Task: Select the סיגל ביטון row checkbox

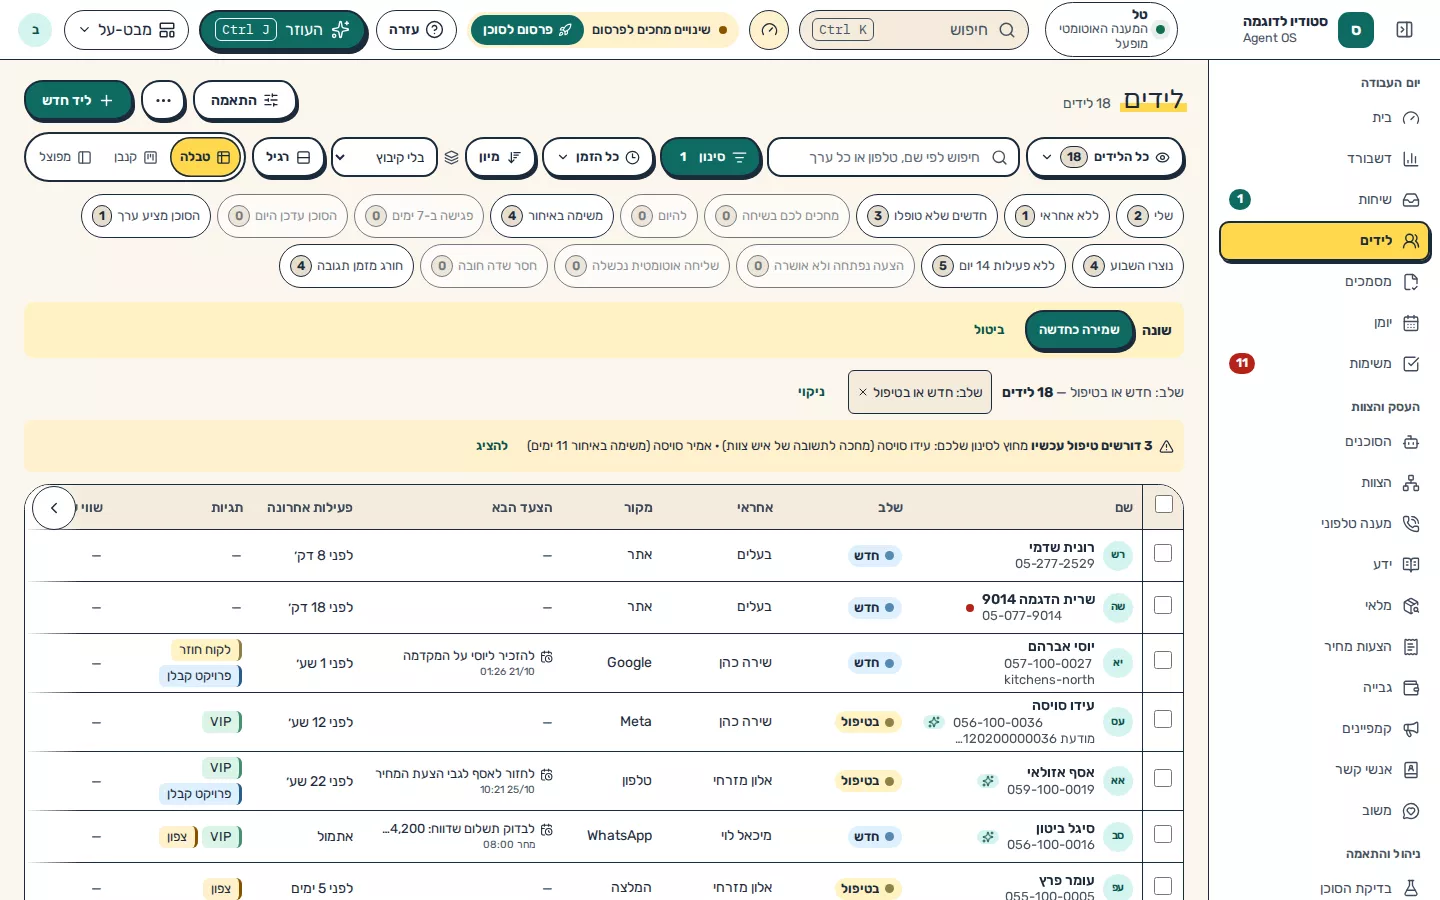Action: click(x=1163, y=834)
